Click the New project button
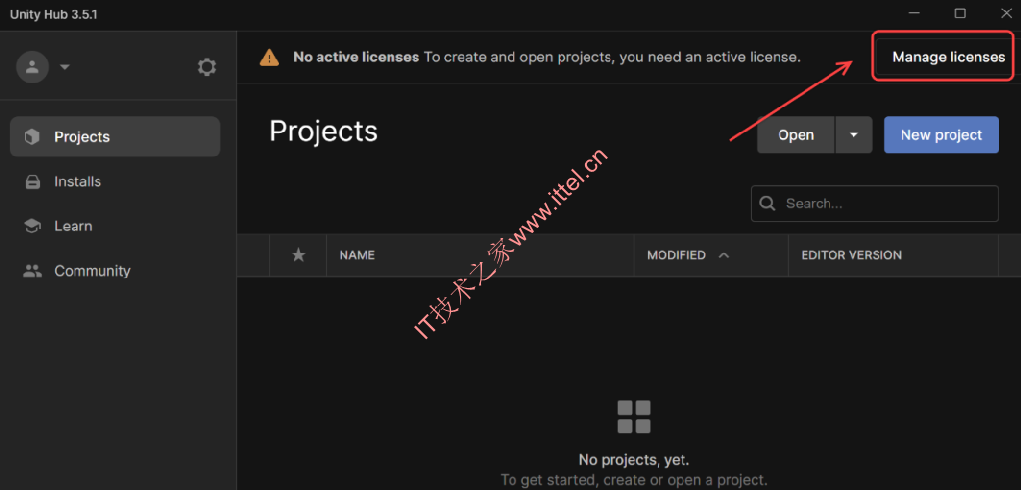This screenshot has width=1021, height=490. tap(941, 135)
